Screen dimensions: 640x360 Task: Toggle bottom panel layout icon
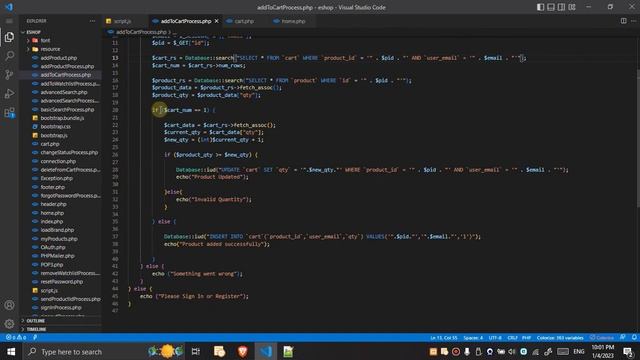(x=551, y=7)
